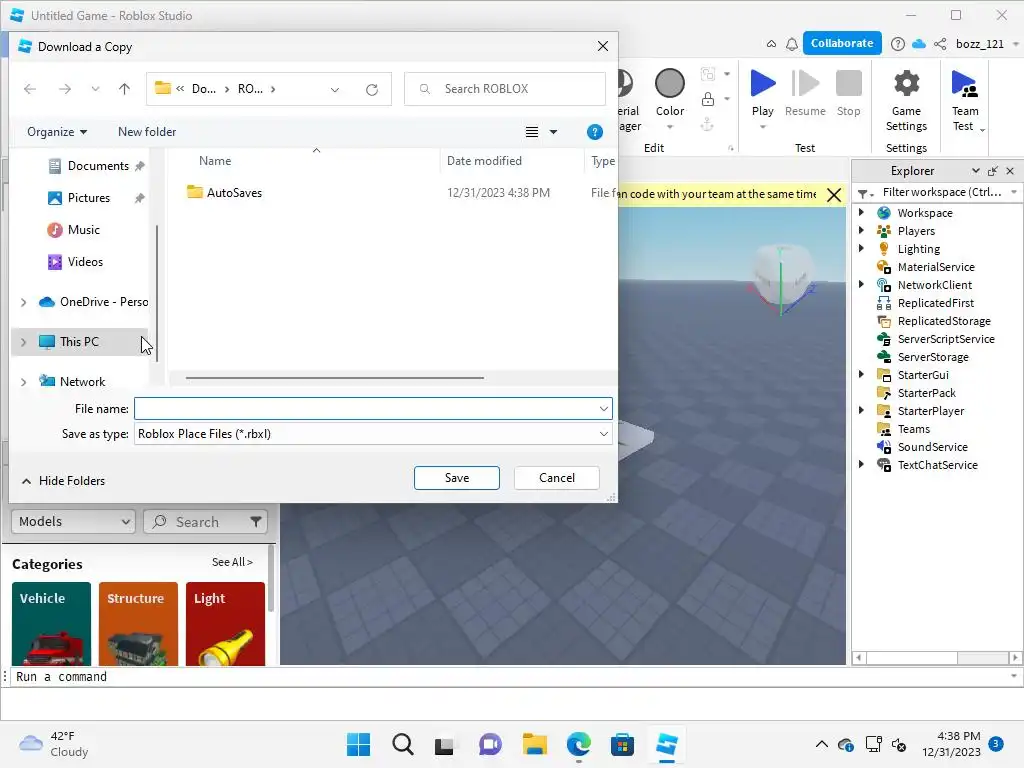This screenshot has width=1024, height=768.
Task: Expand the StarterGui tree arrow
Action: (x=861, y=374)
